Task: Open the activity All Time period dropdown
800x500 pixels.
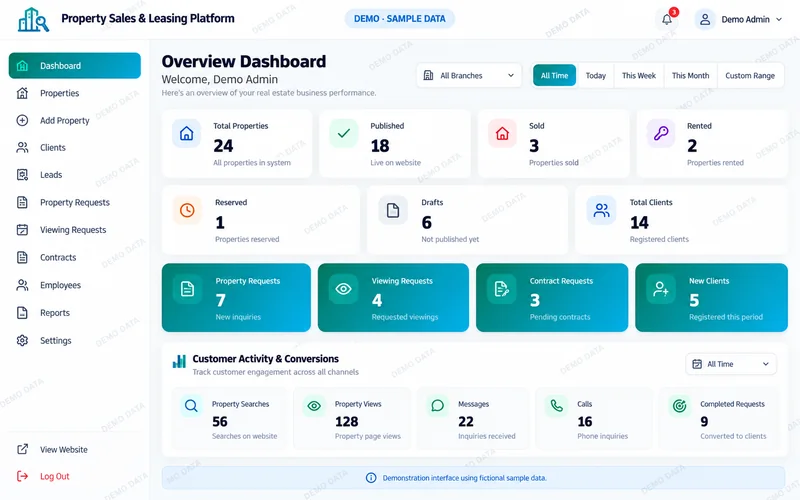Action: [731, 364]
